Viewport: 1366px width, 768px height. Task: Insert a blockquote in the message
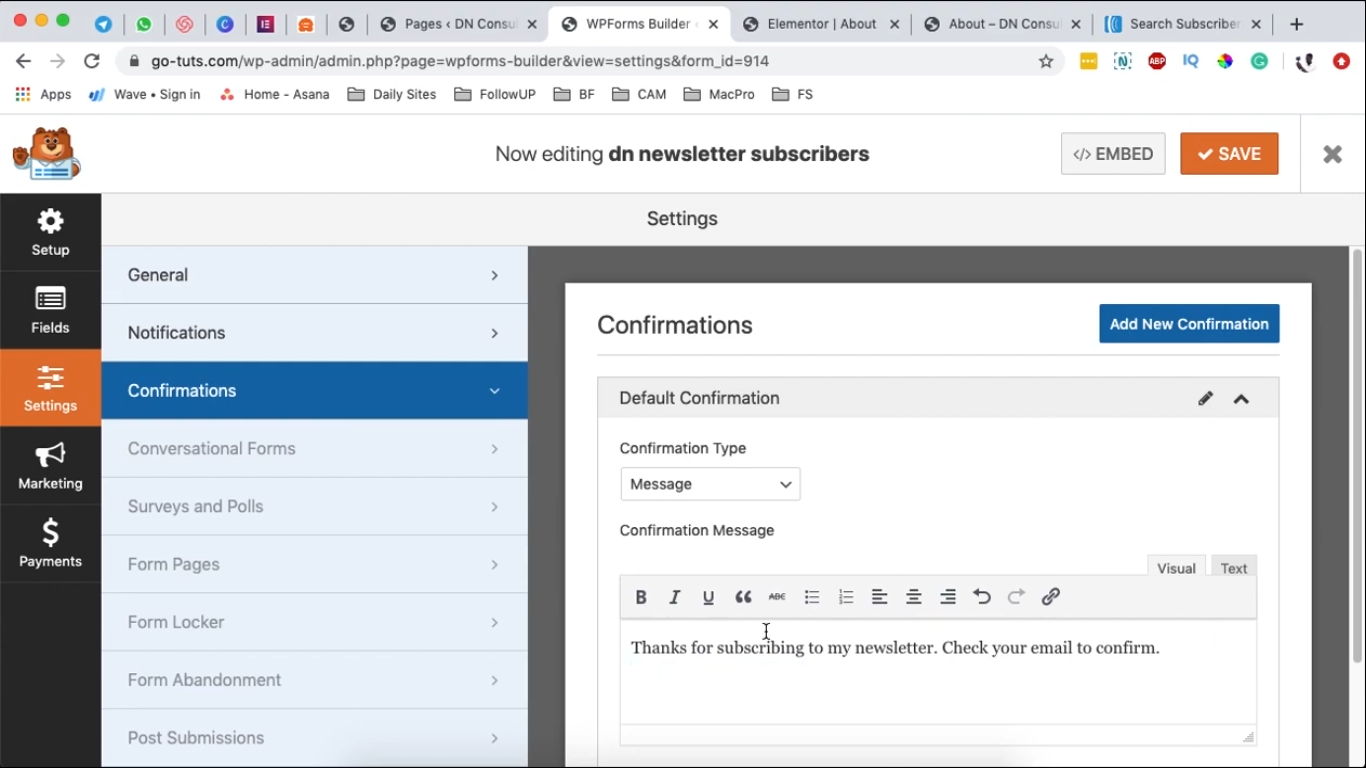coord(743,597)
